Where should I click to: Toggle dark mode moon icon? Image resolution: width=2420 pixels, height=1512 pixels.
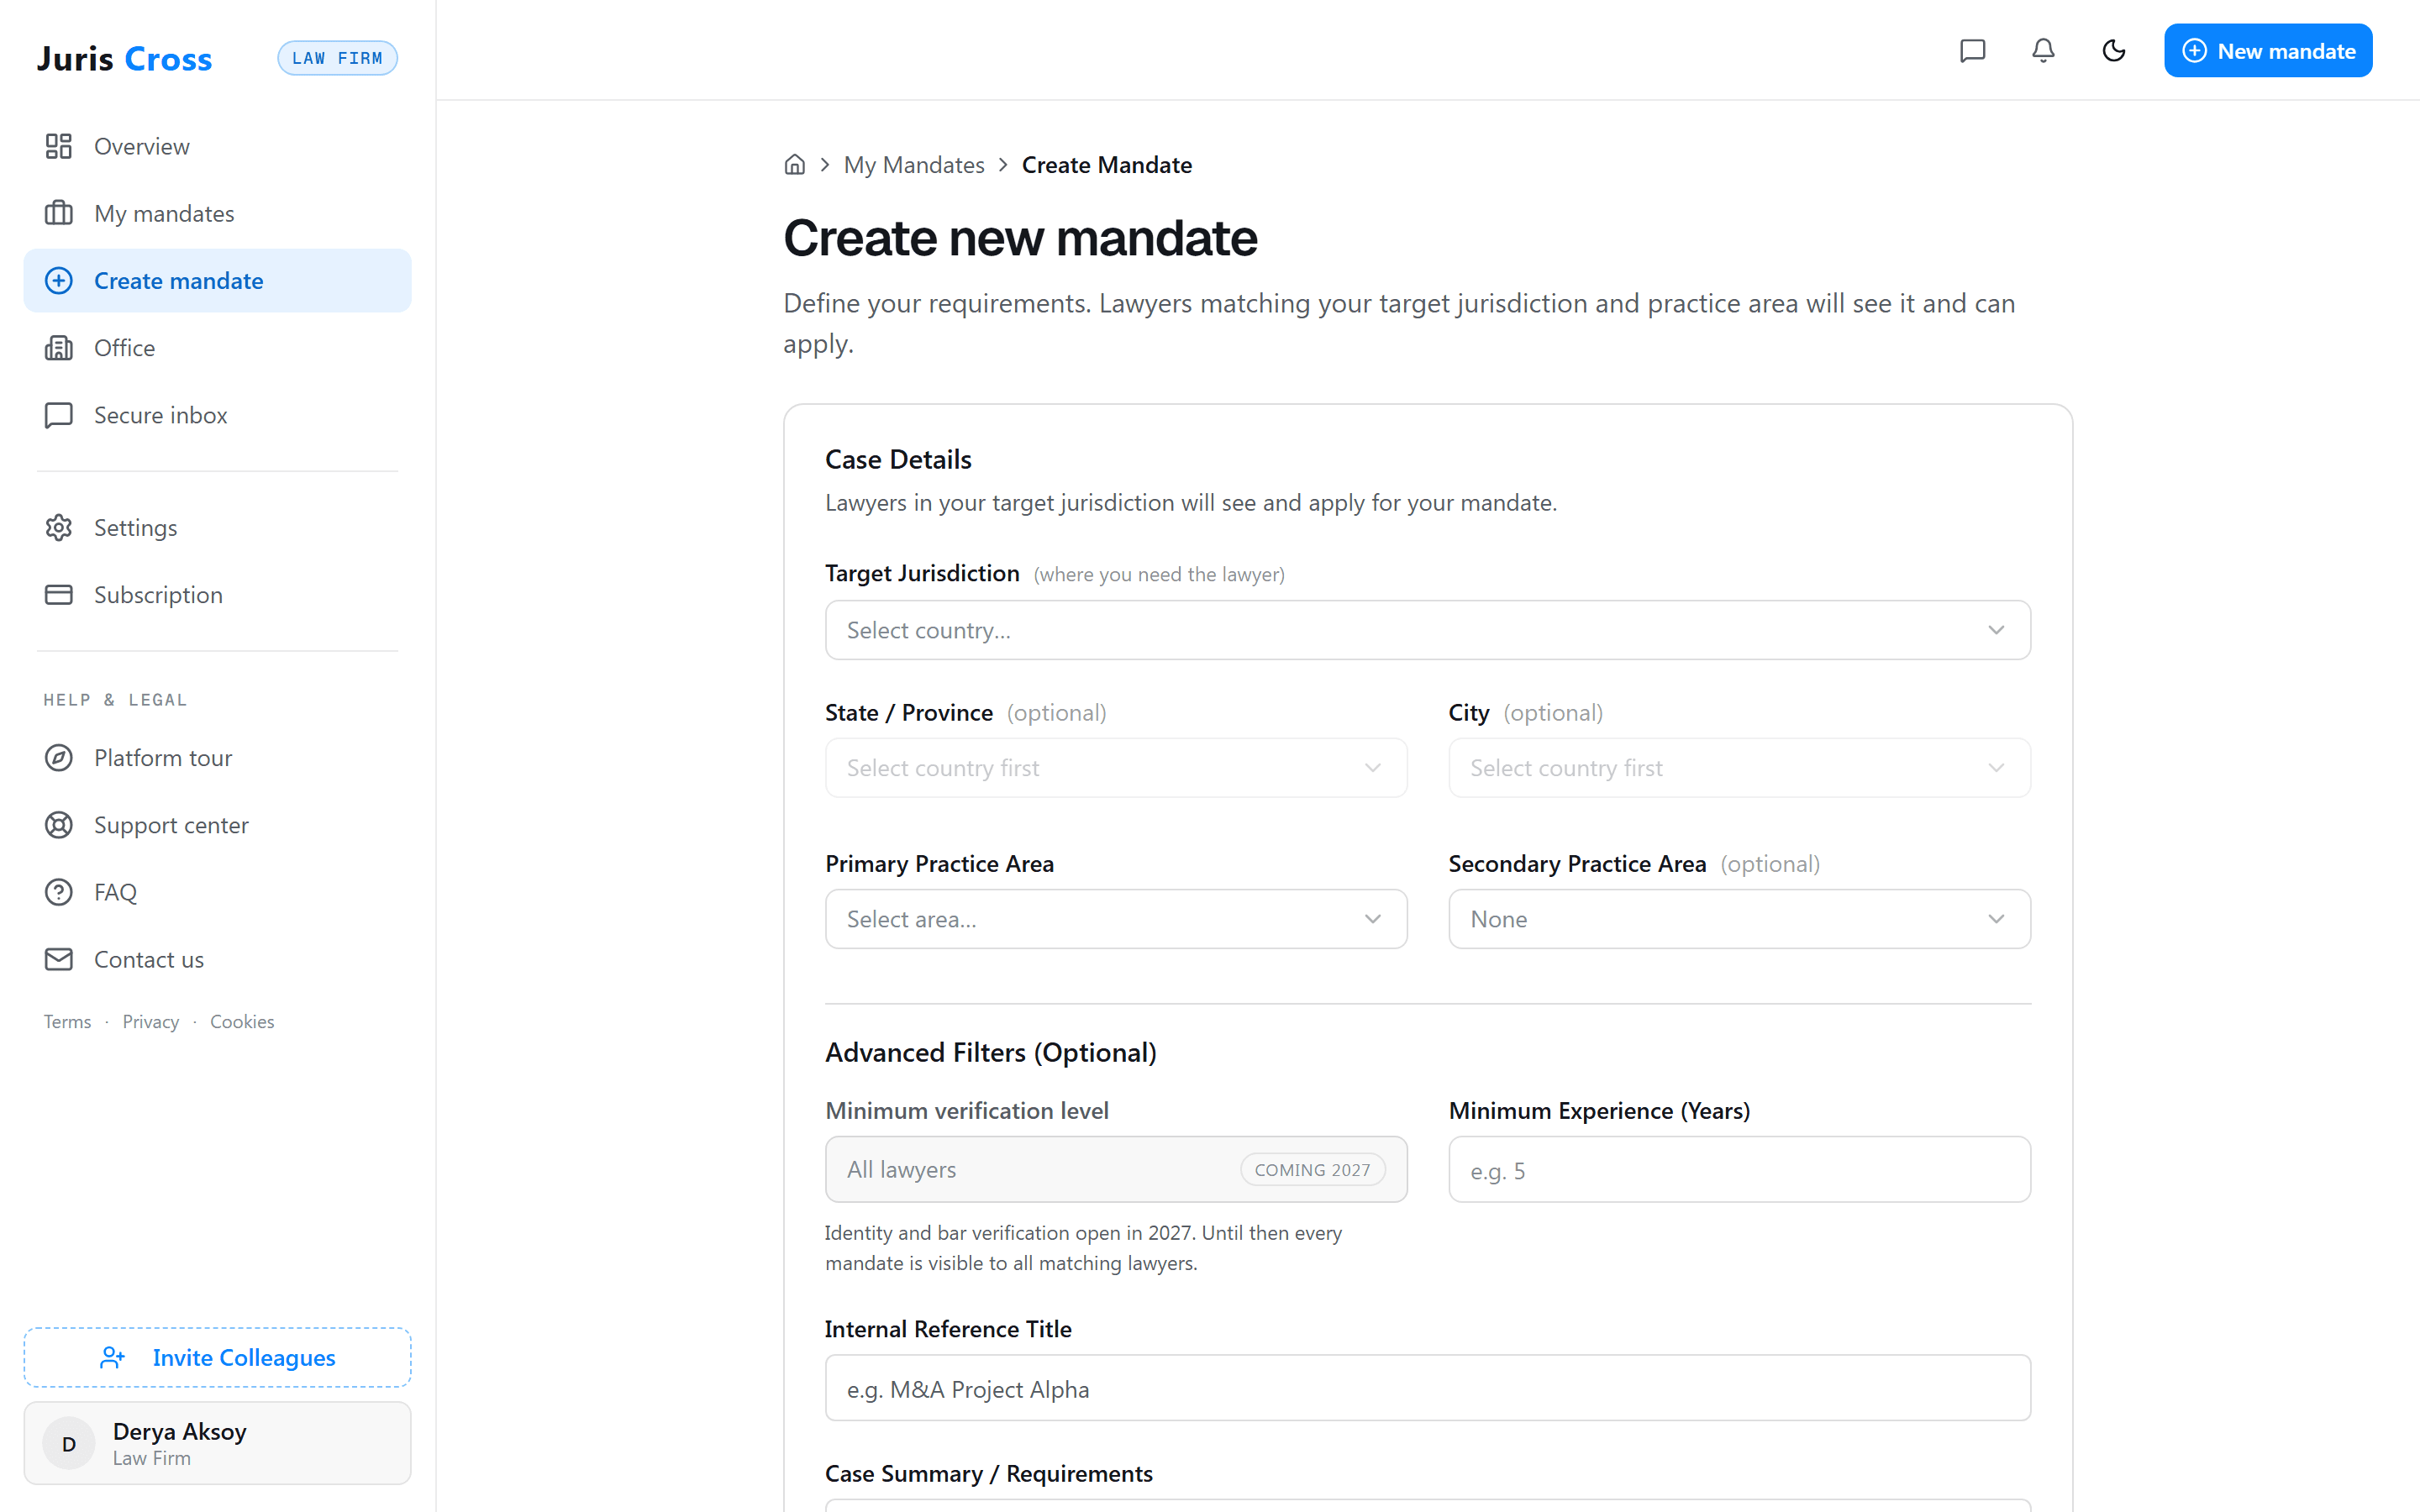(x=2113, y=51)
